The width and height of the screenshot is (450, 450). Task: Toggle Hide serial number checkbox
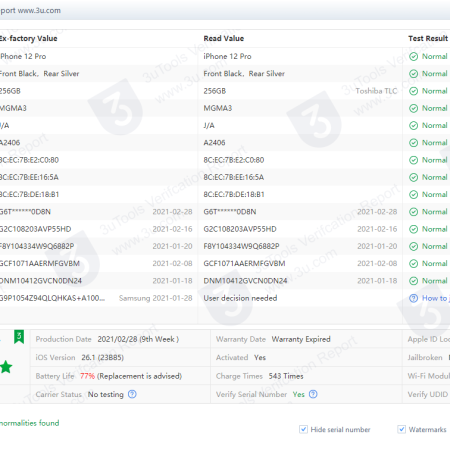(303, 429)
